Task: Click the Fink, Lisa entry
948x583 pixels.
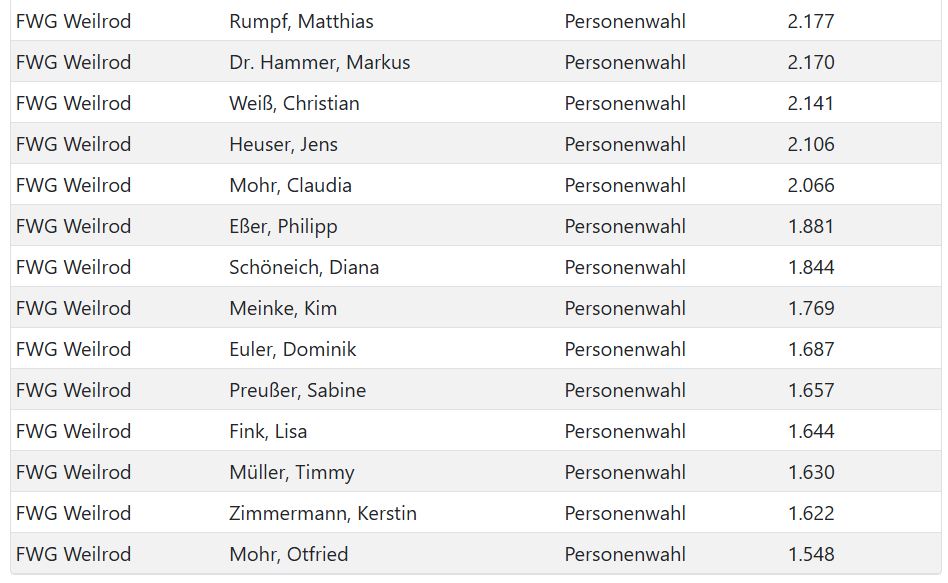Action: pos(268,431)
